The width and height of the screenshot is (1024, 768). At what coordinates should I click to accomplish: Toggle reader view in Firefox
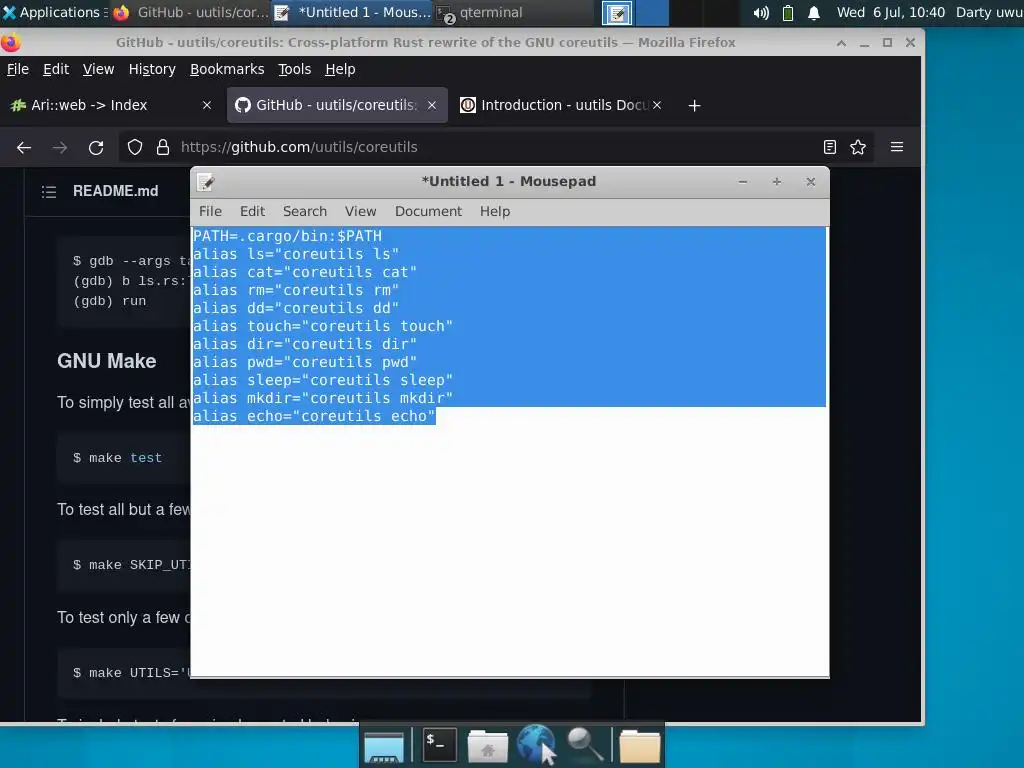[829, 147]
